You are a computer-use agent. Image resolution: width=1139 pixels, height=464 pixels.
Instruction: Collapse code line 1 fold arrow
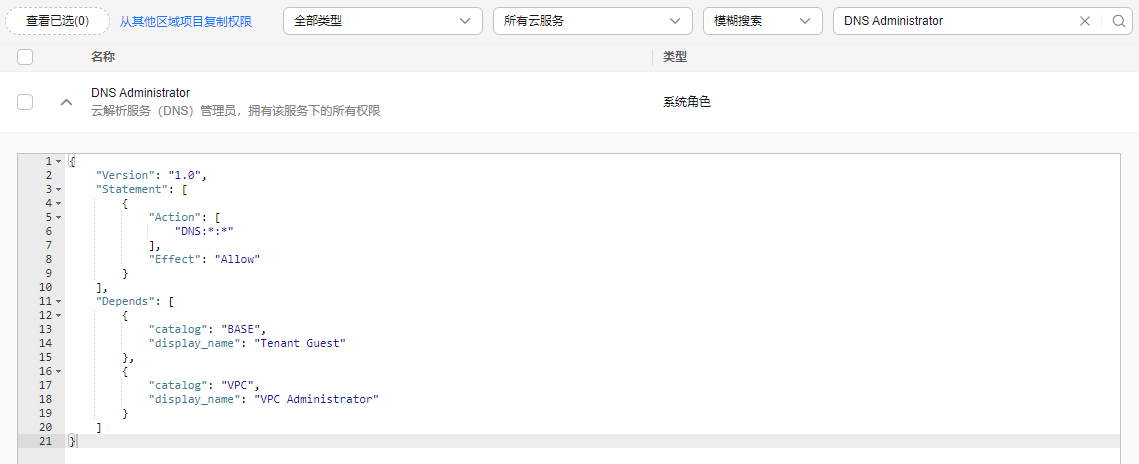tap(58, 161)
